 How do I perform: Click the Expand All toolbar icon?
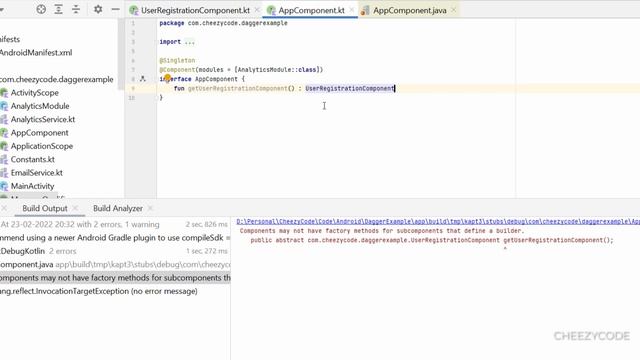pyautogui.click(x=58, y=9)
